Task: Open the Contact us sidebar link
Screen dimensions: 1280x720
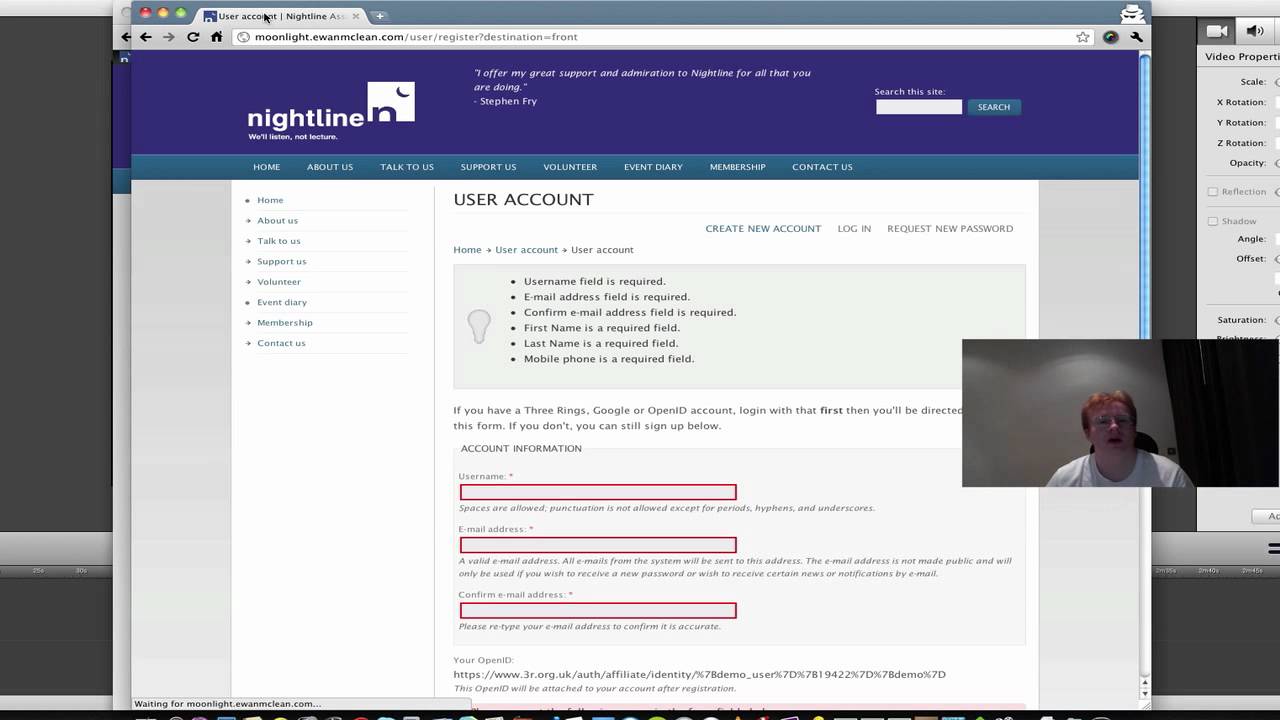Action: [x=281, y=343]
